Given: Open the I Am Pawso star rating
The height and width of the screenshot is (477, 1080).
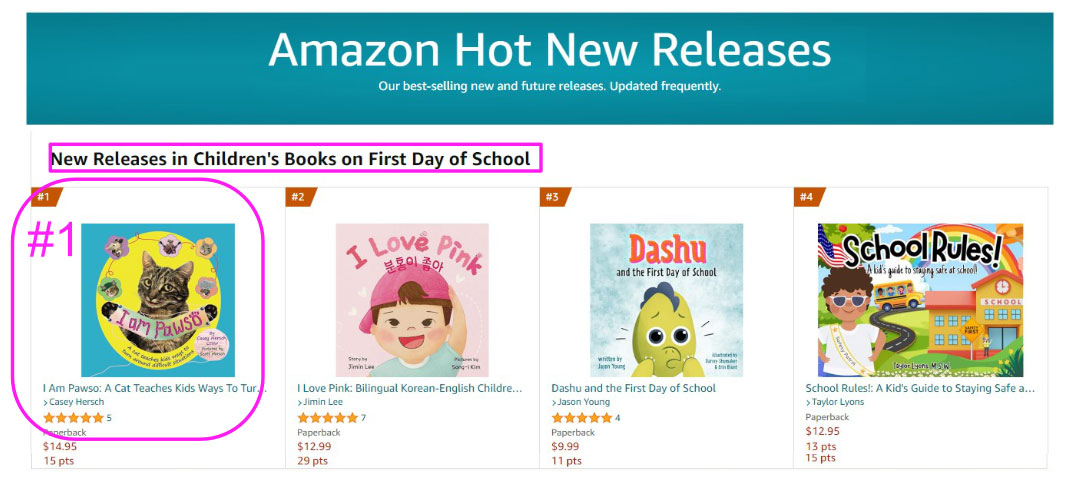Looking at the screenshot, I should point(73,418).
